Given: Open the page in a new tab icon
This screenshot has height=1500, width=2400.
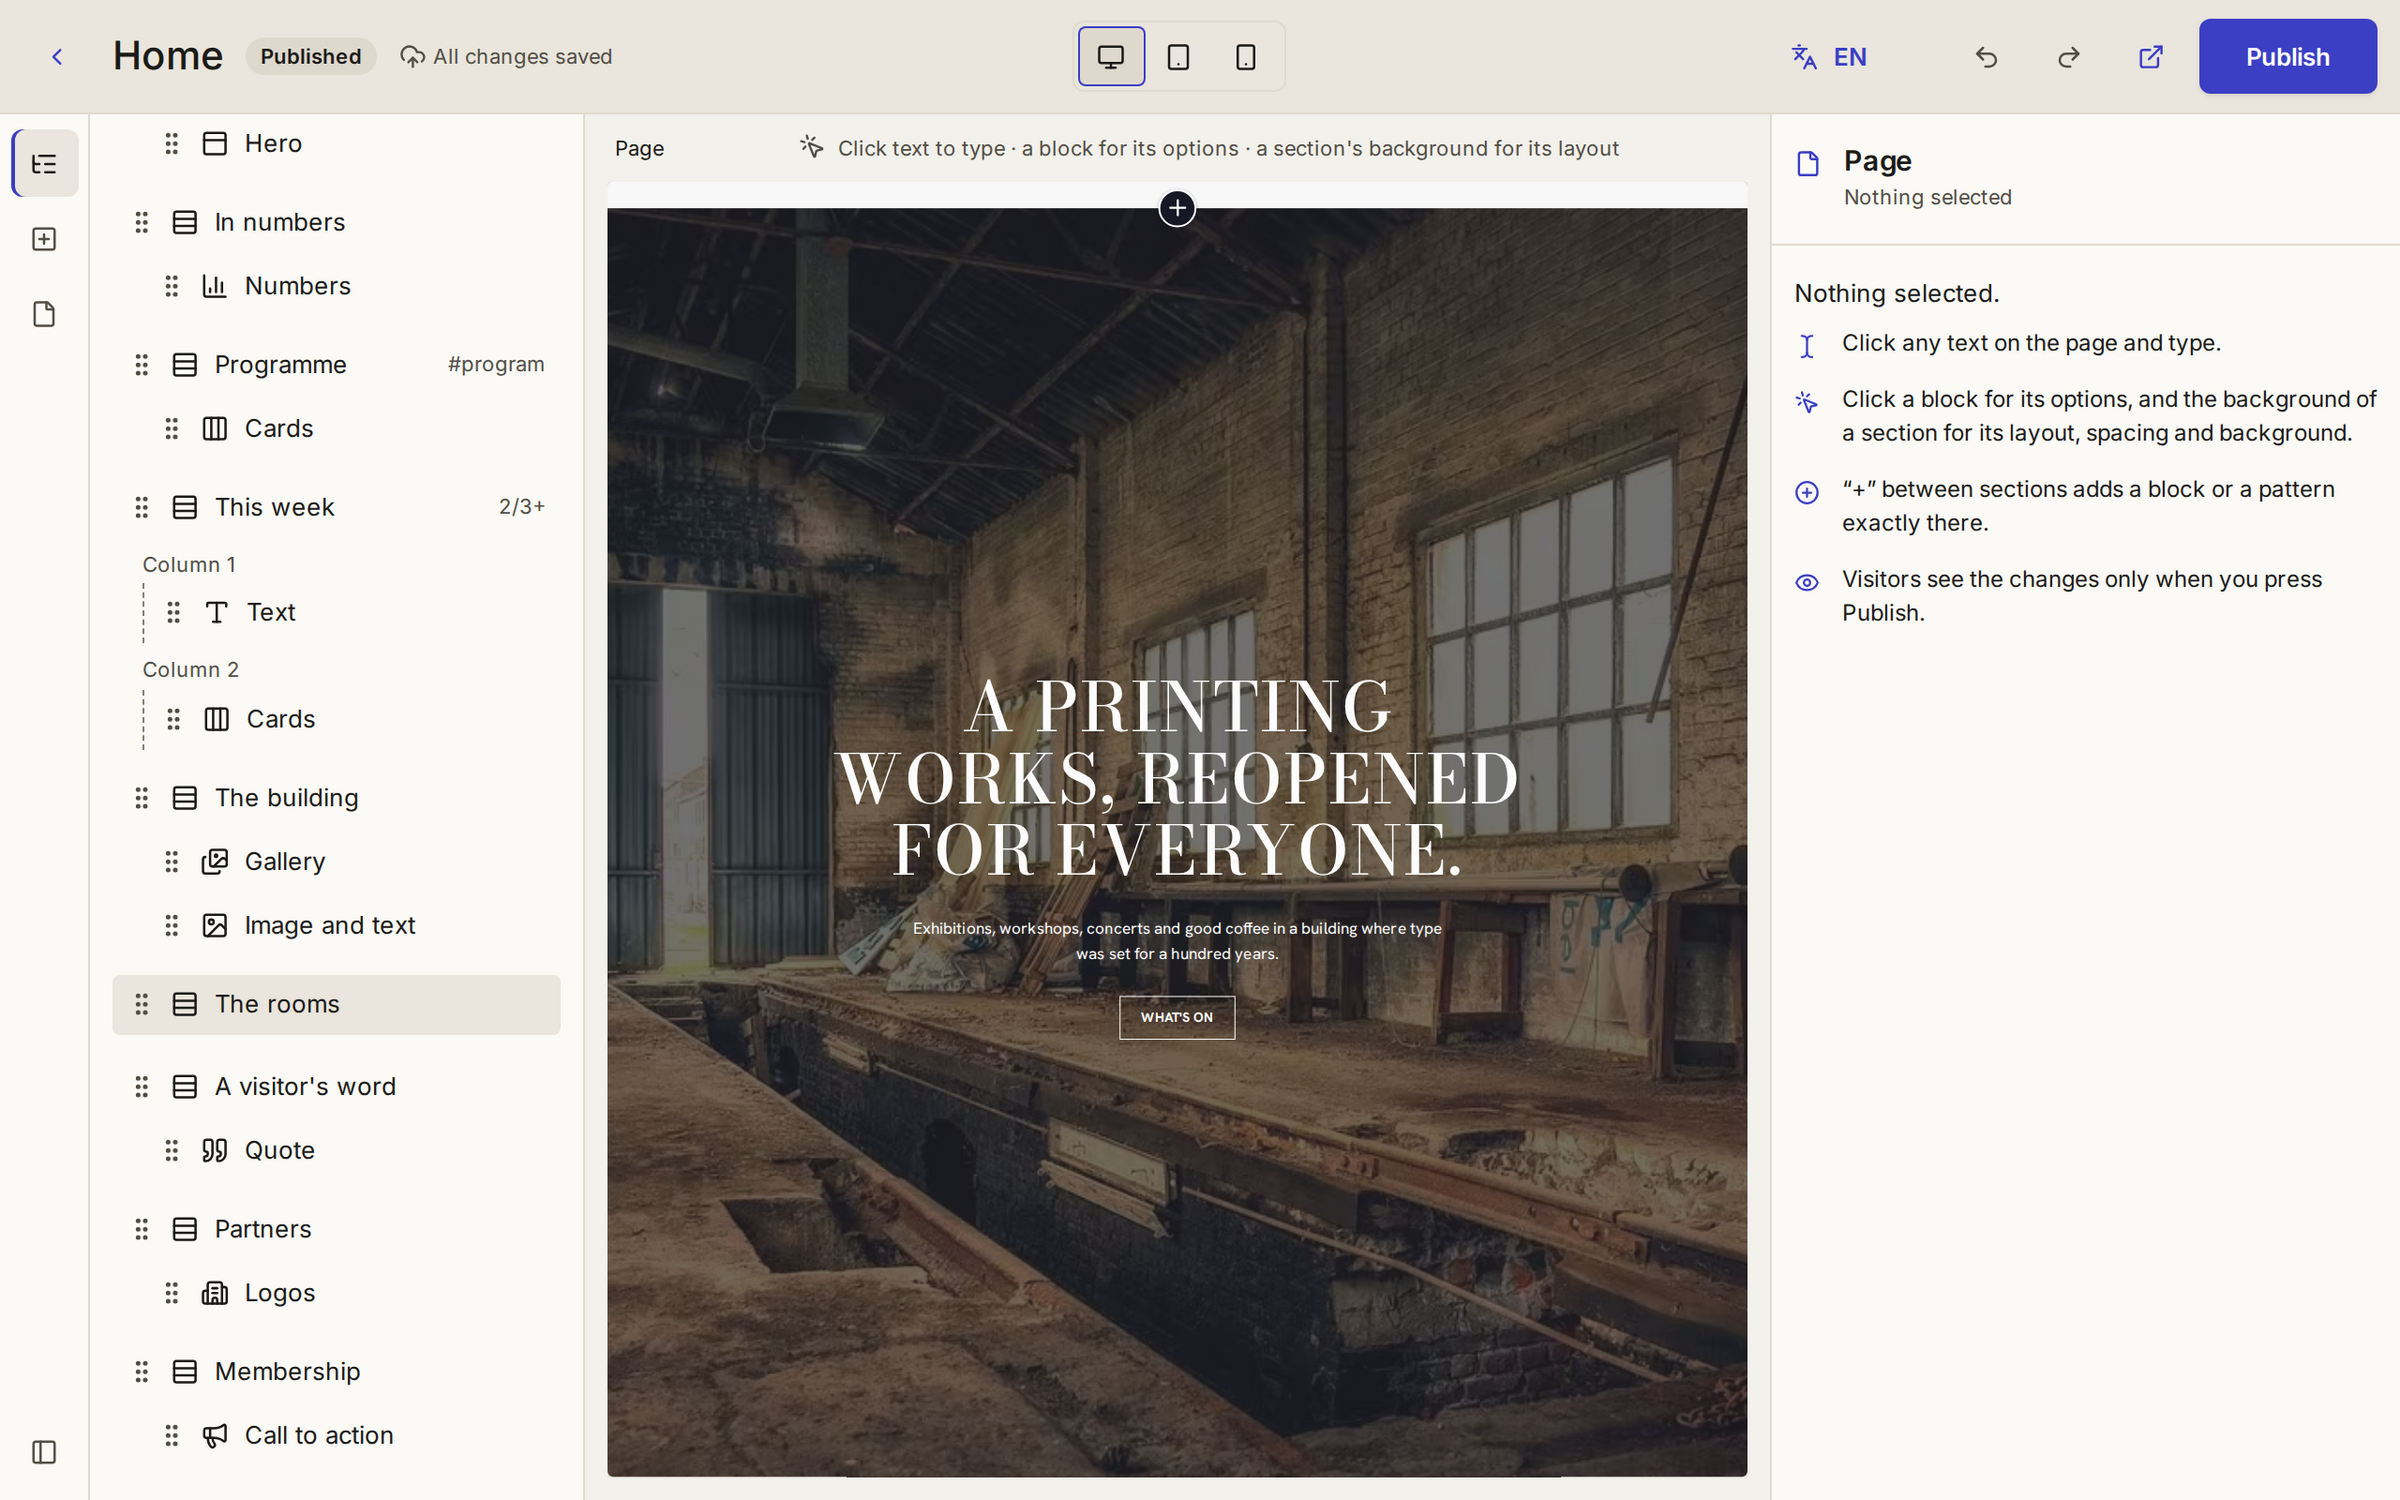Looking at the screenshot, I should coord(2151,57).
